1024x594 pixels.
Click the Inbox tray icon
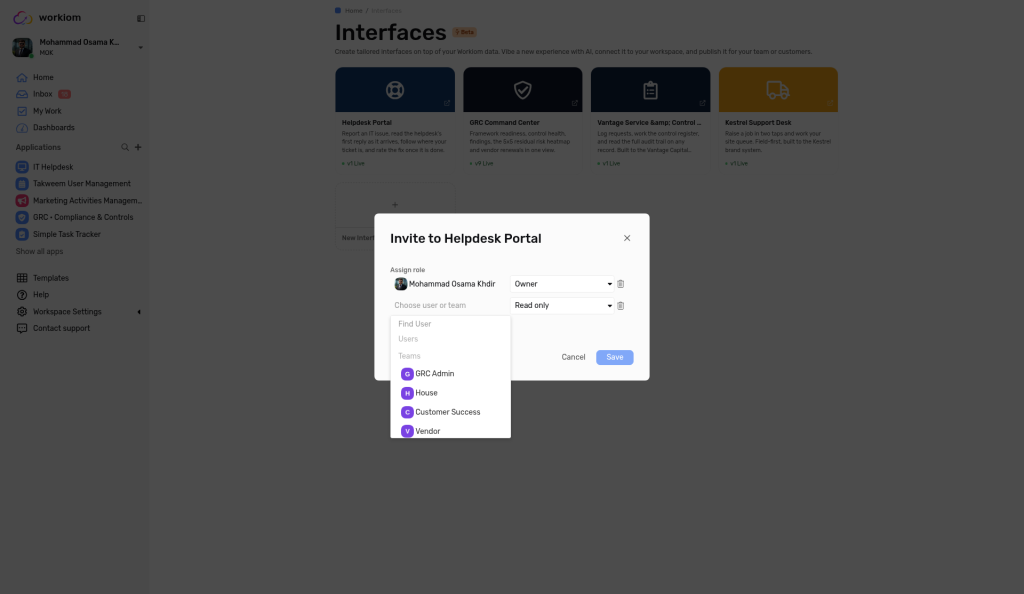click(22, 94)
